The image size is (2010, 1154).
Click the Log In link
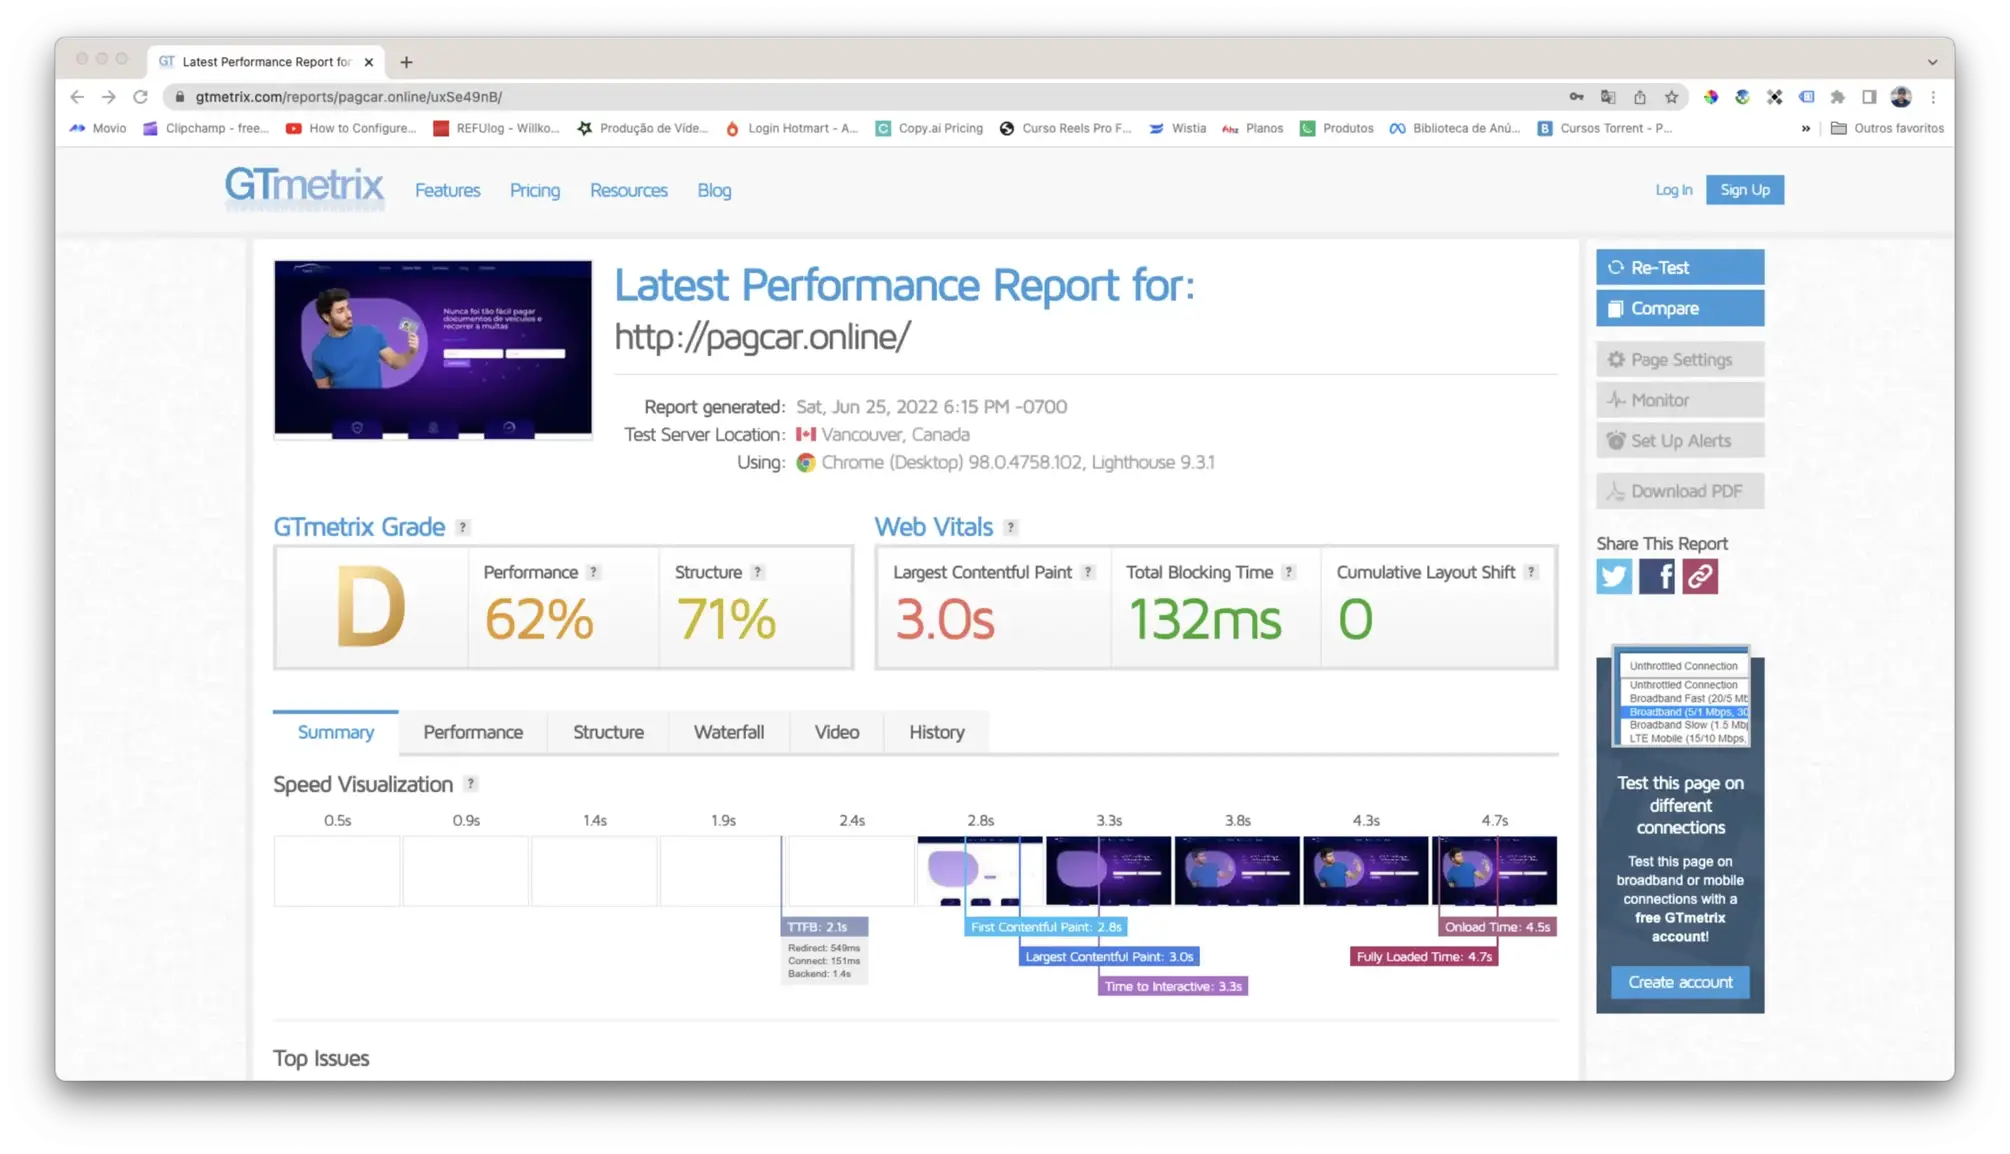point(1673,190)
